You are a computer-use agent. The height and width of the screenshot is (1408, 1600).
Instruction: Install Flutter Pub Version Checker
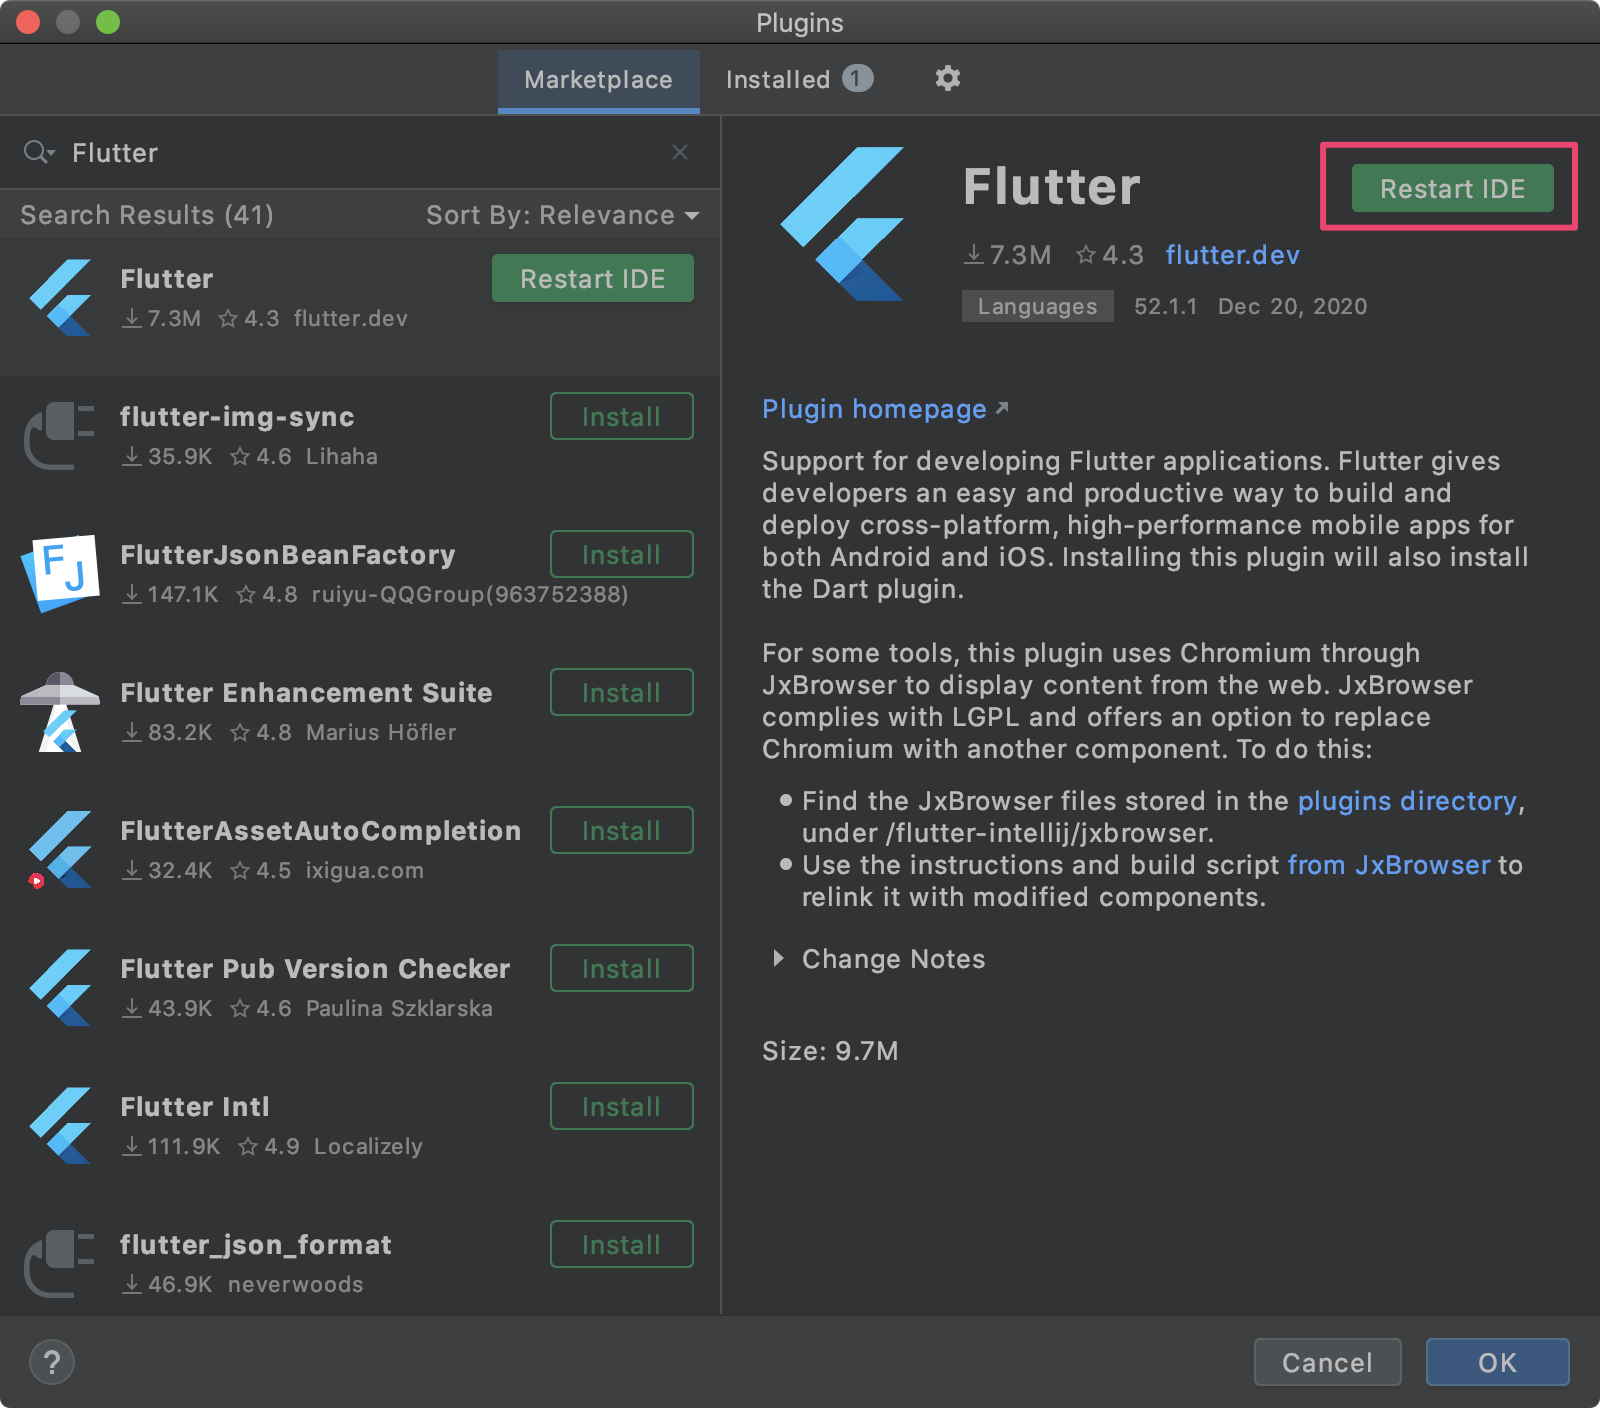(621, 968)
